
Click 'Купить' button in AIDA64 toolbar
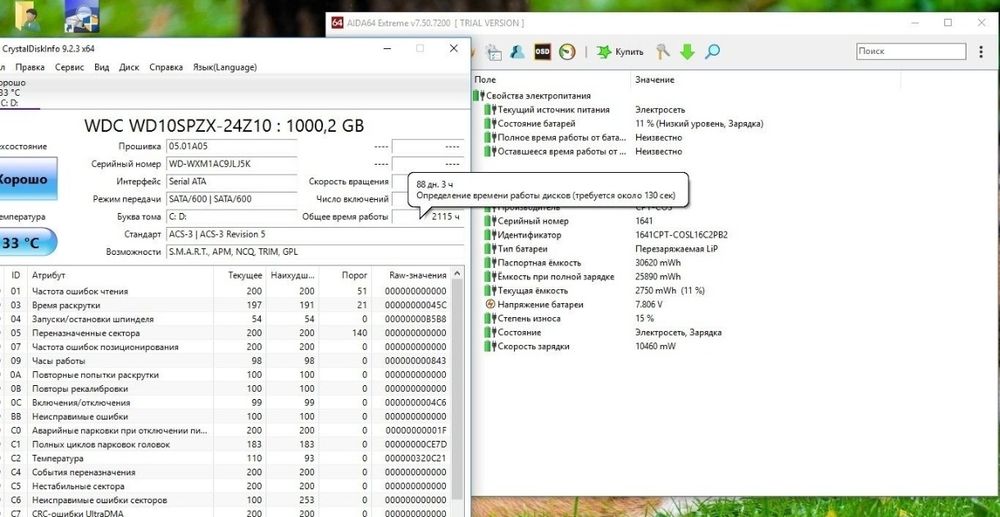click(621, 52)
